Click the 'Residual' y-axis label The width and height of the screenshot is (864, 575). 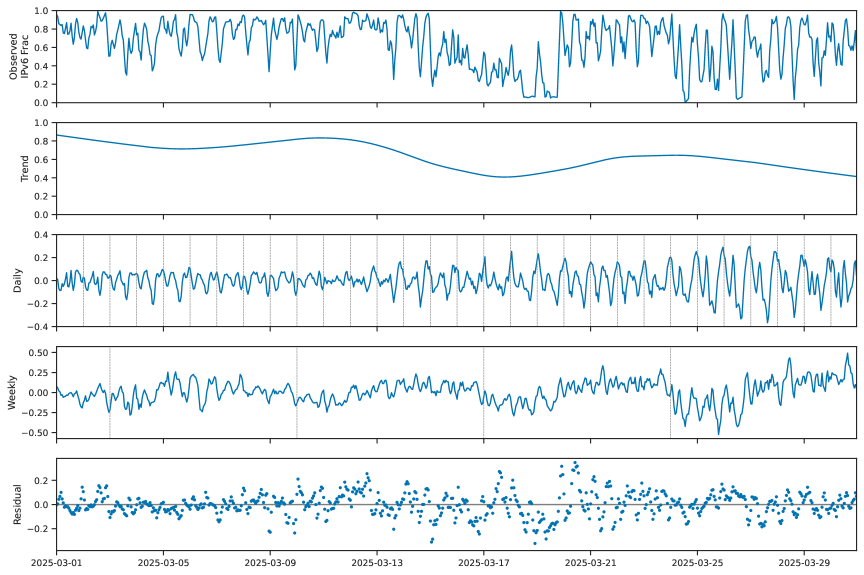(17, 505)
